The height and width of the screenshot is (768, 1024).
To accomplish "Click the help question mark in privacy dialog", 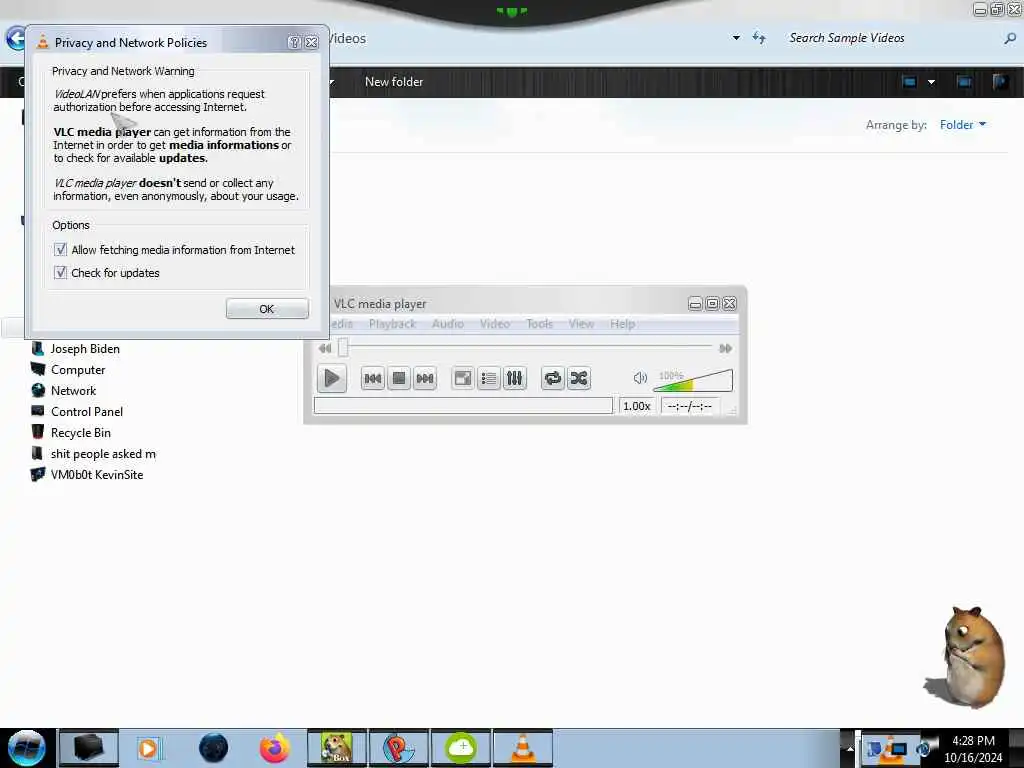I will 295,42.
